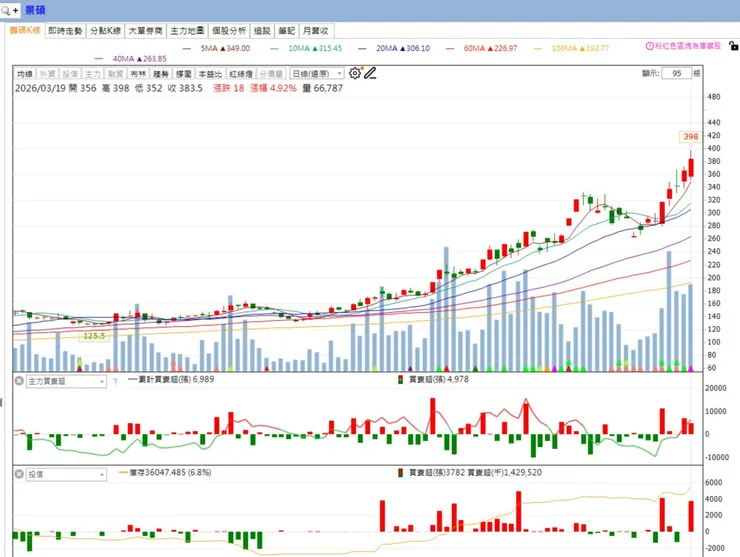The image size is (740, 557).
Task: Click the pink hint text about 籌碼股
Action: [688, 46]
